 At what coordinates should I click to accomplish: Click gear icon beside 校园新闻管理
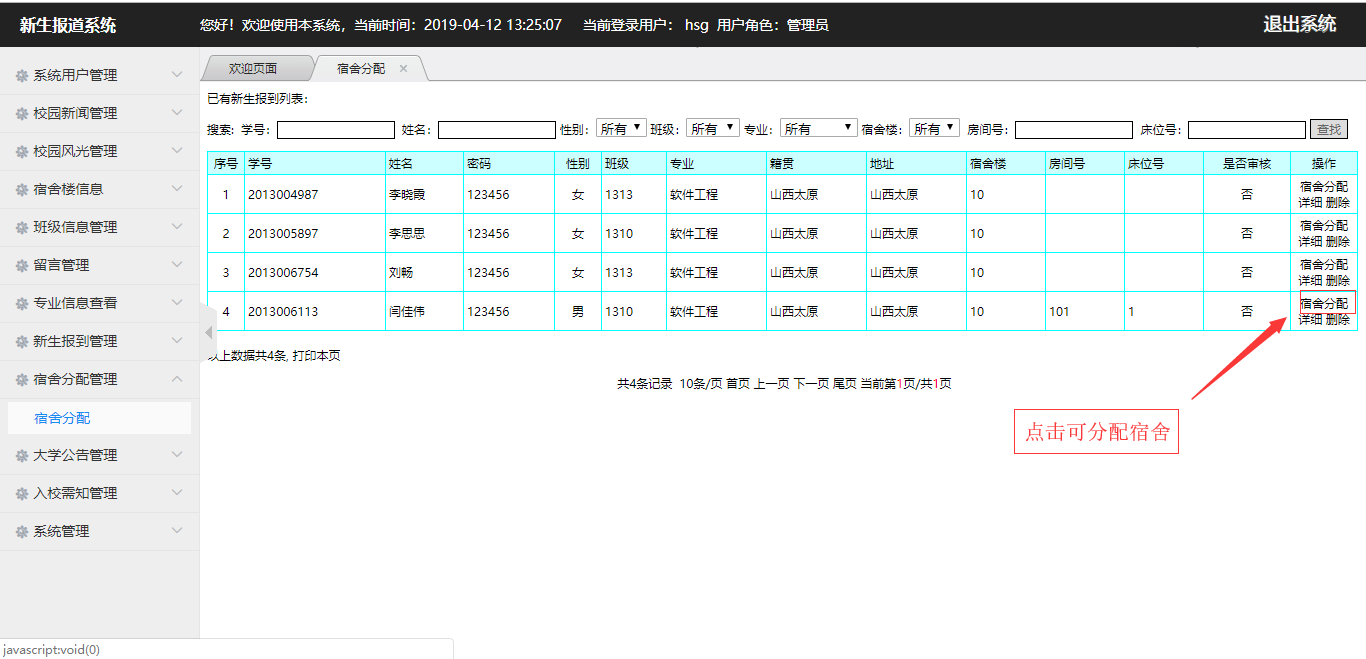22,114
